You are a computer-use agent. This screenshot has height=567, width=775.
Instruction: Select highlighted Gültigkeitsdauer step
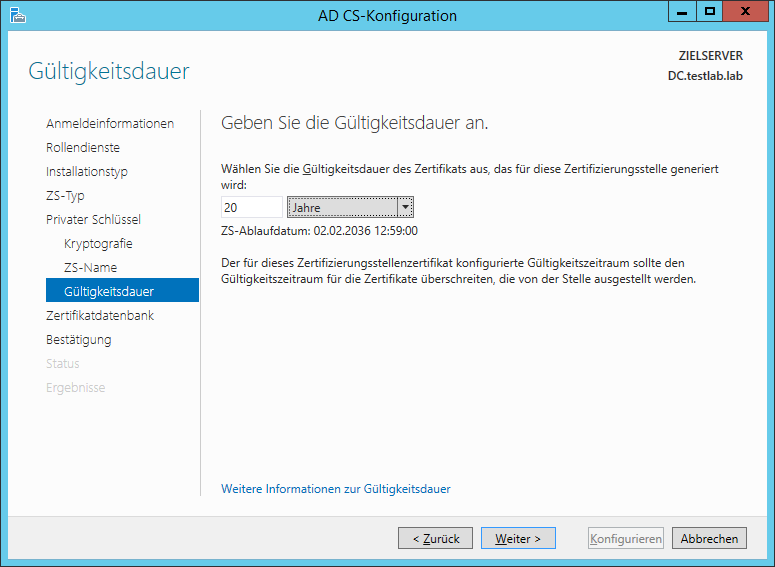tap(123, 290)
